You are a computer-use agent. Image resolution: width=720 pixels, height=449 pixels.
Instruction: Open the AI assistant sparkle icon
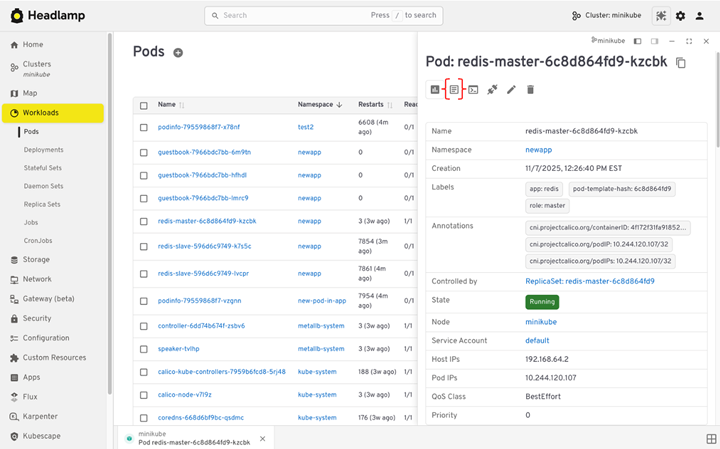(661, 16)
